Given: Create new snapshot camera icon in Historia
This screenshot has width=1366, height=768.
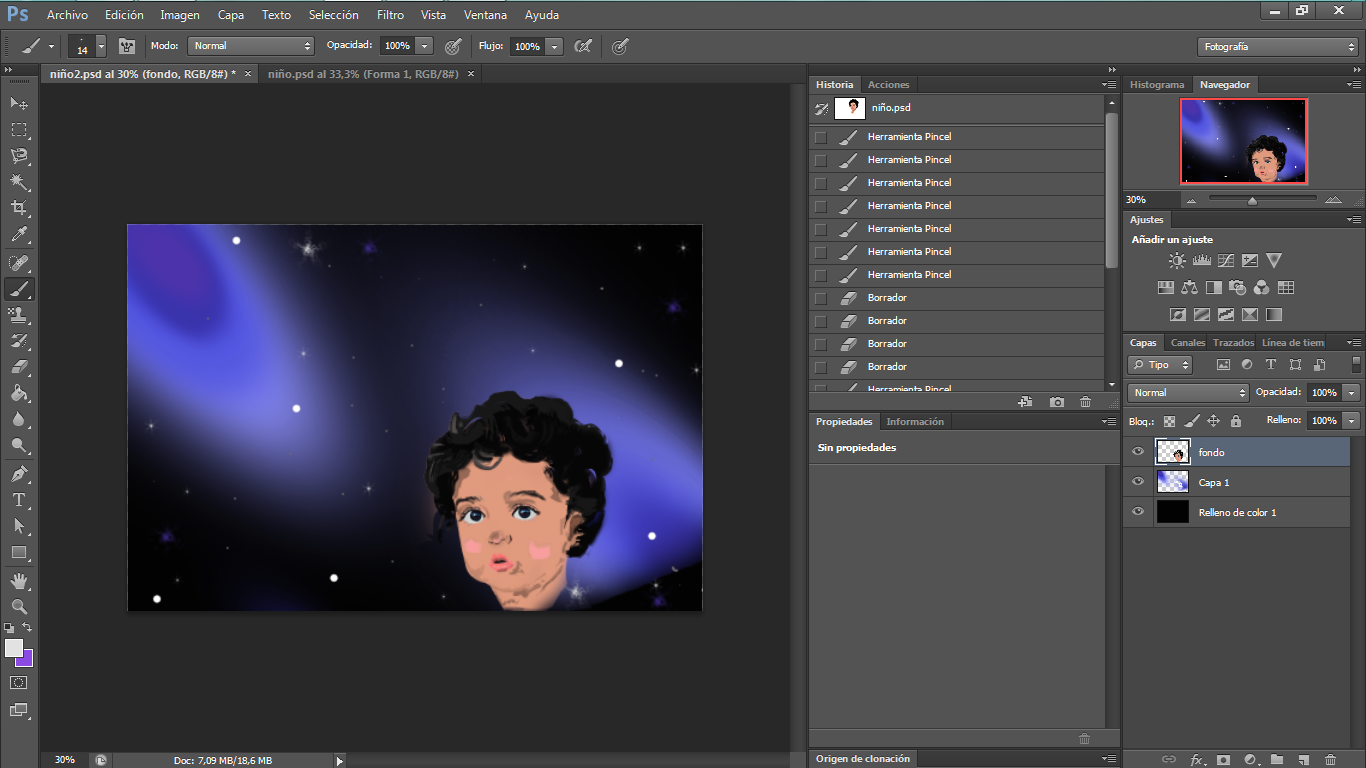Looking at the screenshot, I should (x=1056, y=402).
